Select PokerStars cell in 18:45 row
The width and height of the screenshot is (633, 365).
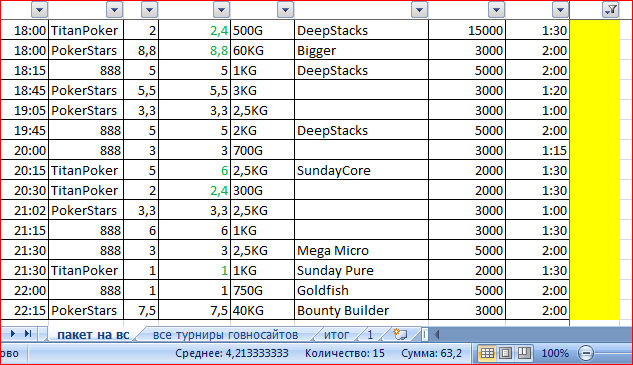(86, 90)
